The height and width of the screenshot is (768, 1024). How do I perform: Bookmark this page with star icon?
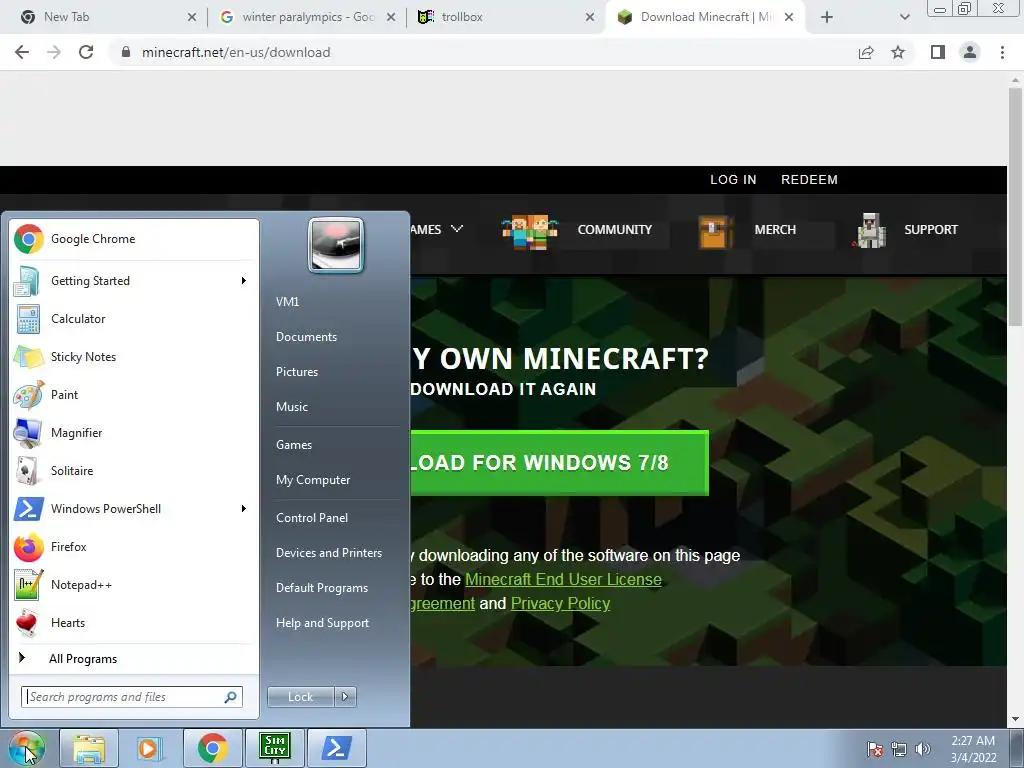pos(898,52)
